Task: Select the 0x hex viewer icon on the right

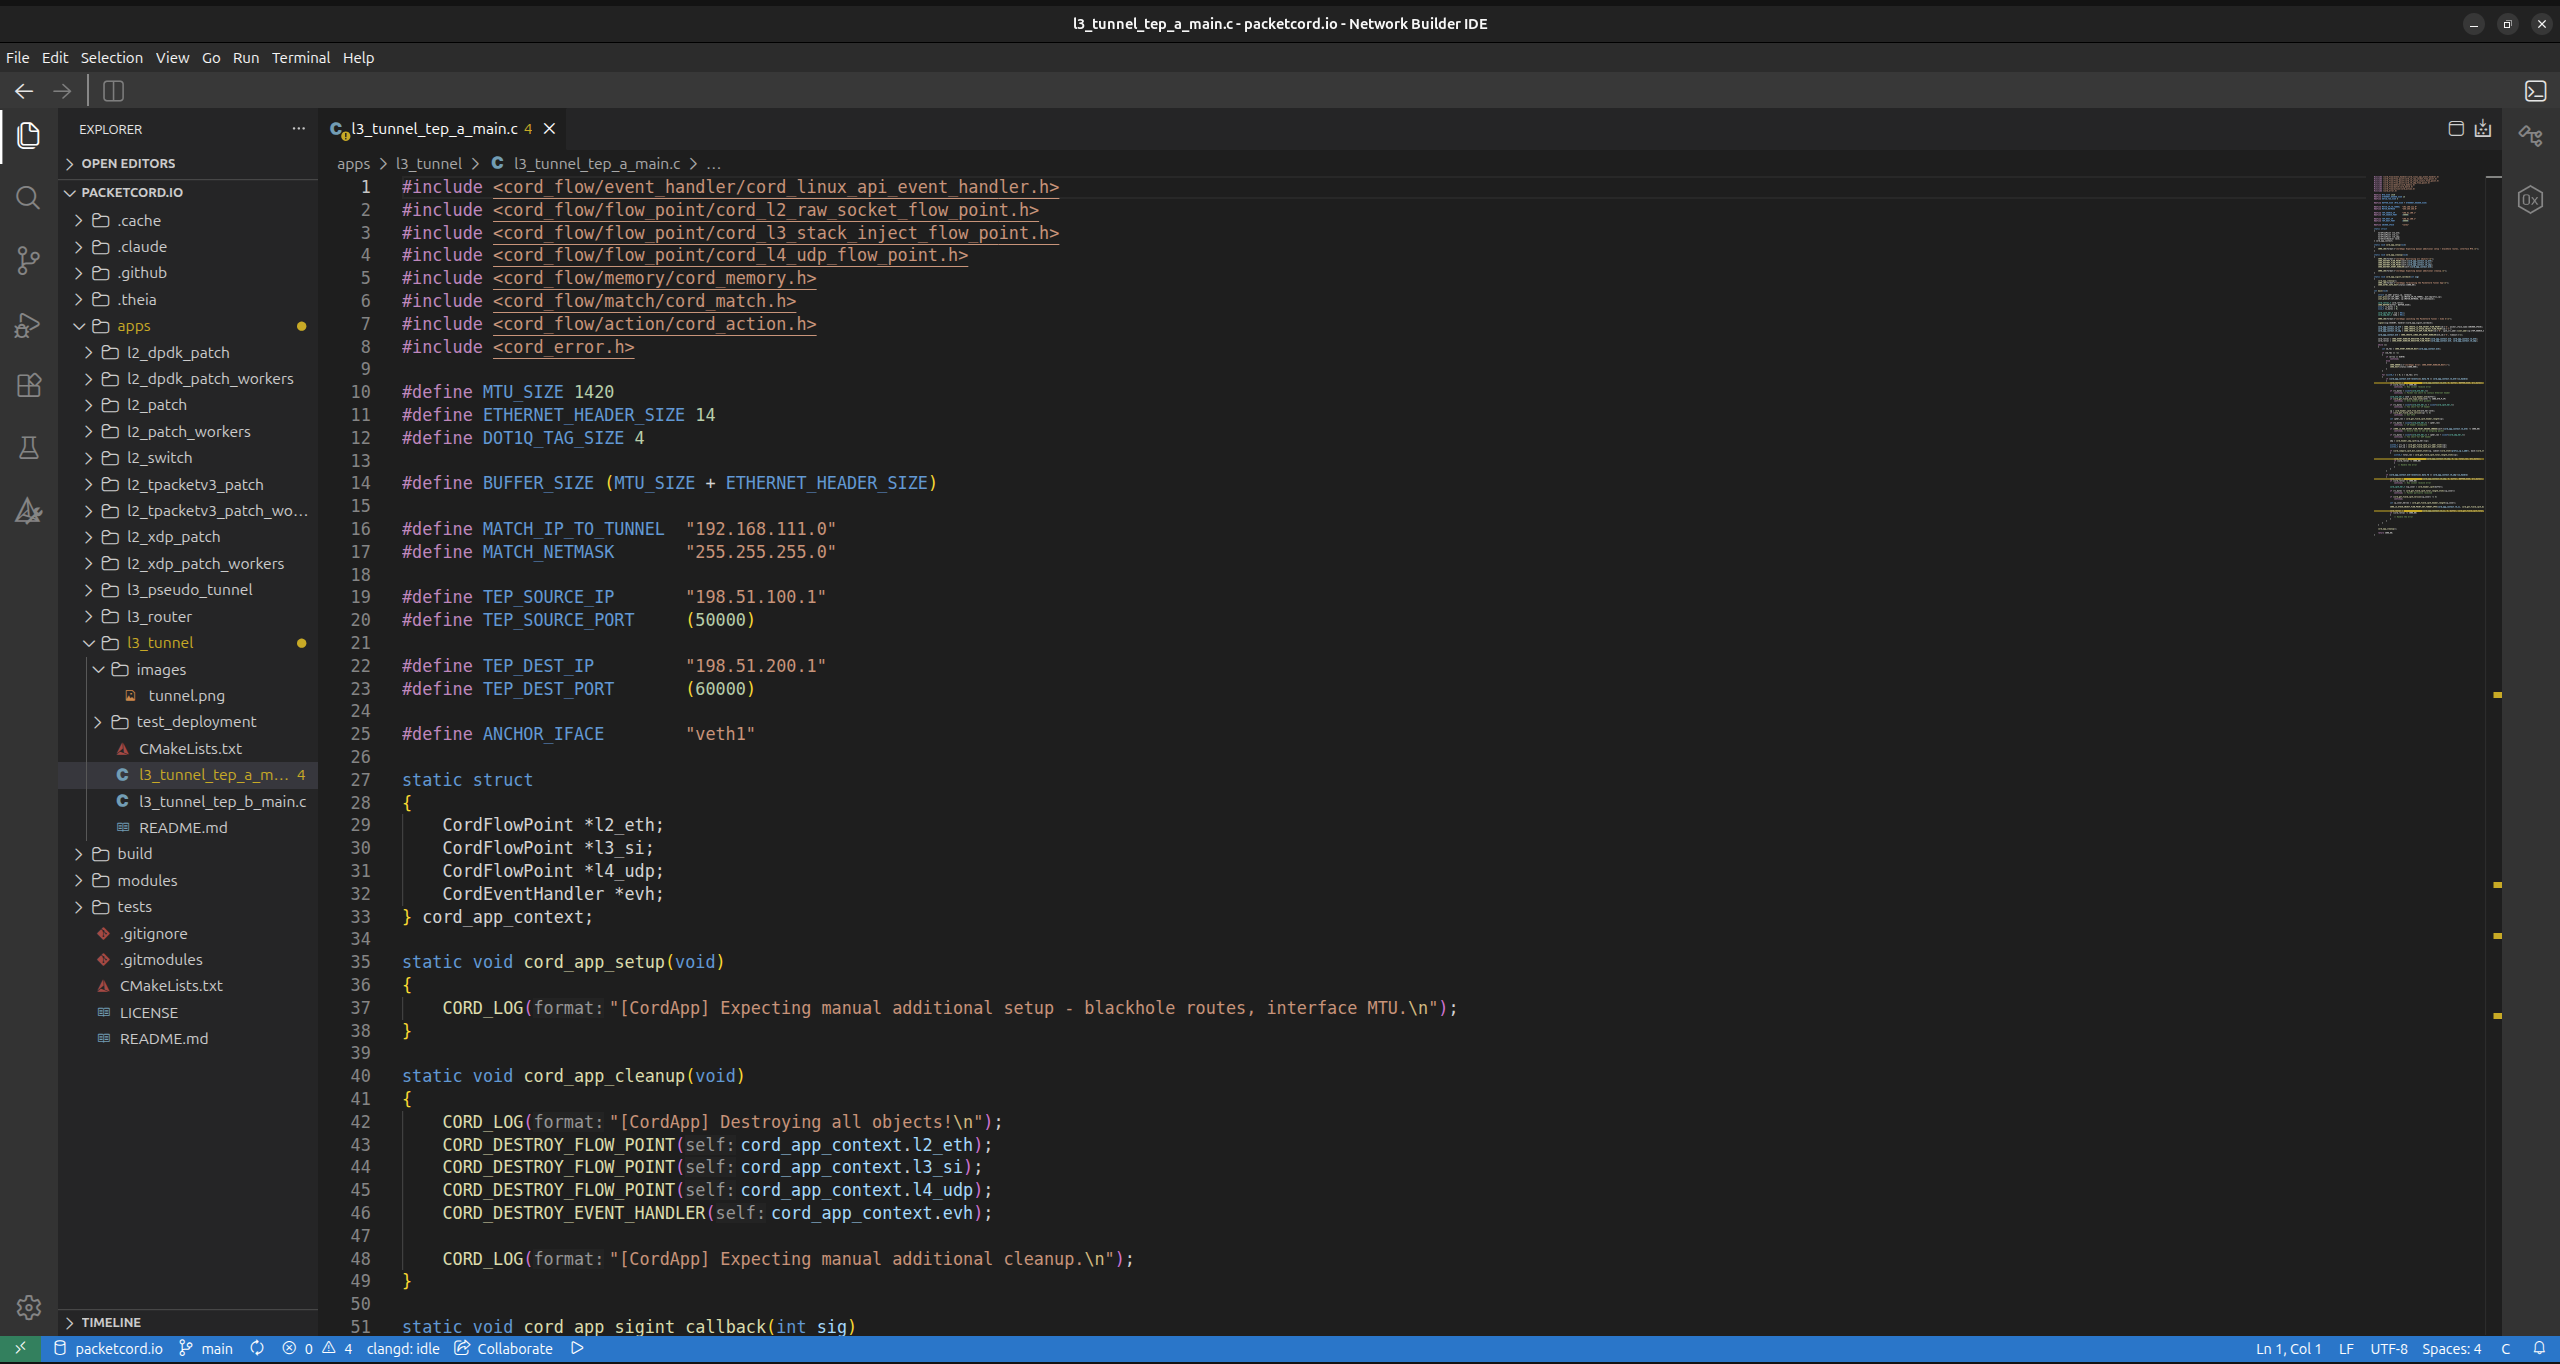Action: (2530, 199)
